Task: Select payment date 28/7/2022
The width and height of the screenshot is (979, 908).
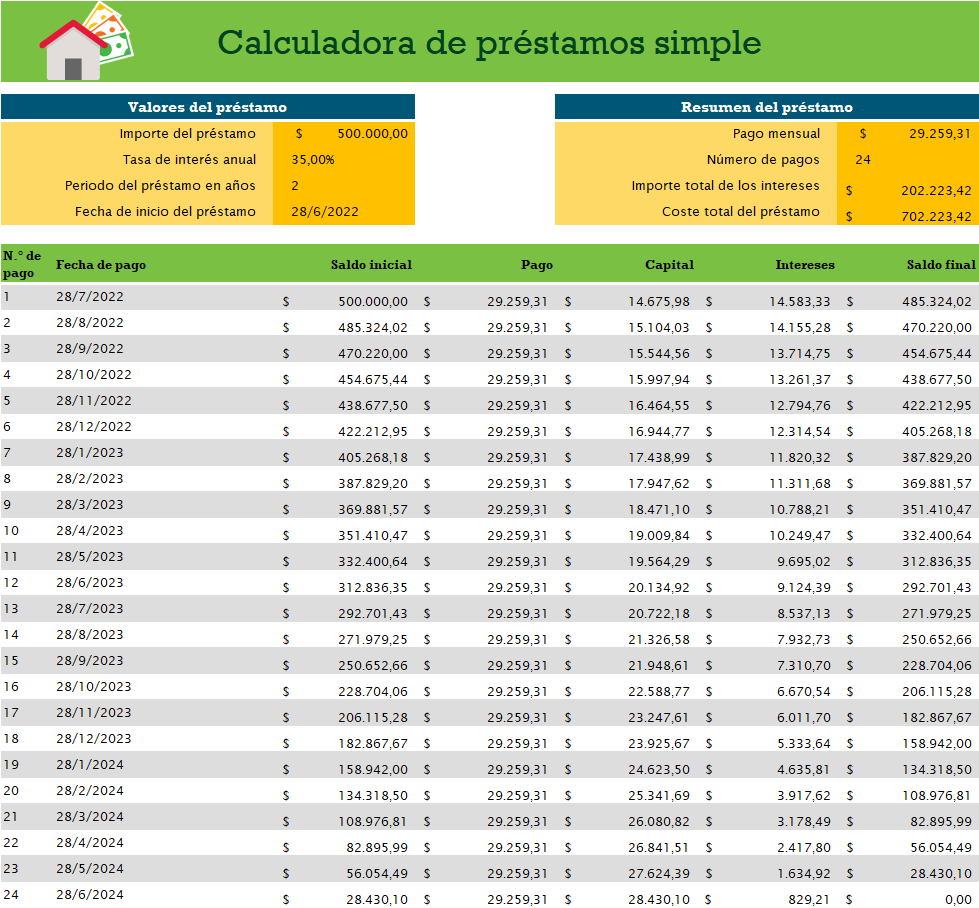Action: tap(90, 297)
